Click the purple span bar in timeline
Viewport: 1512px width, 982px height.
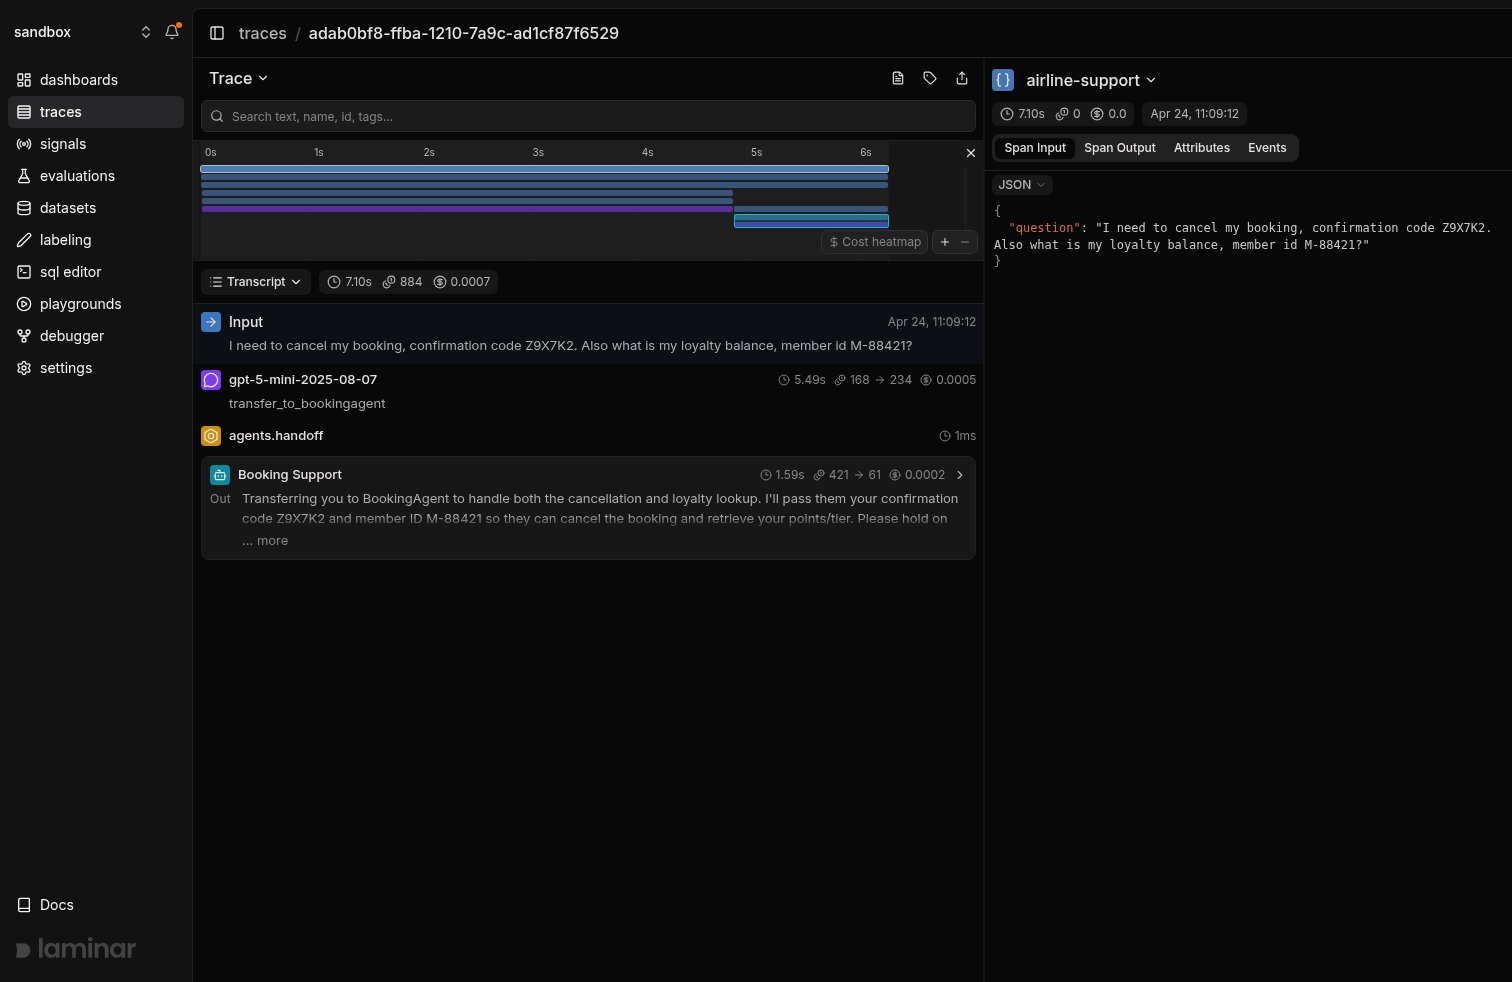coord(467,209)
